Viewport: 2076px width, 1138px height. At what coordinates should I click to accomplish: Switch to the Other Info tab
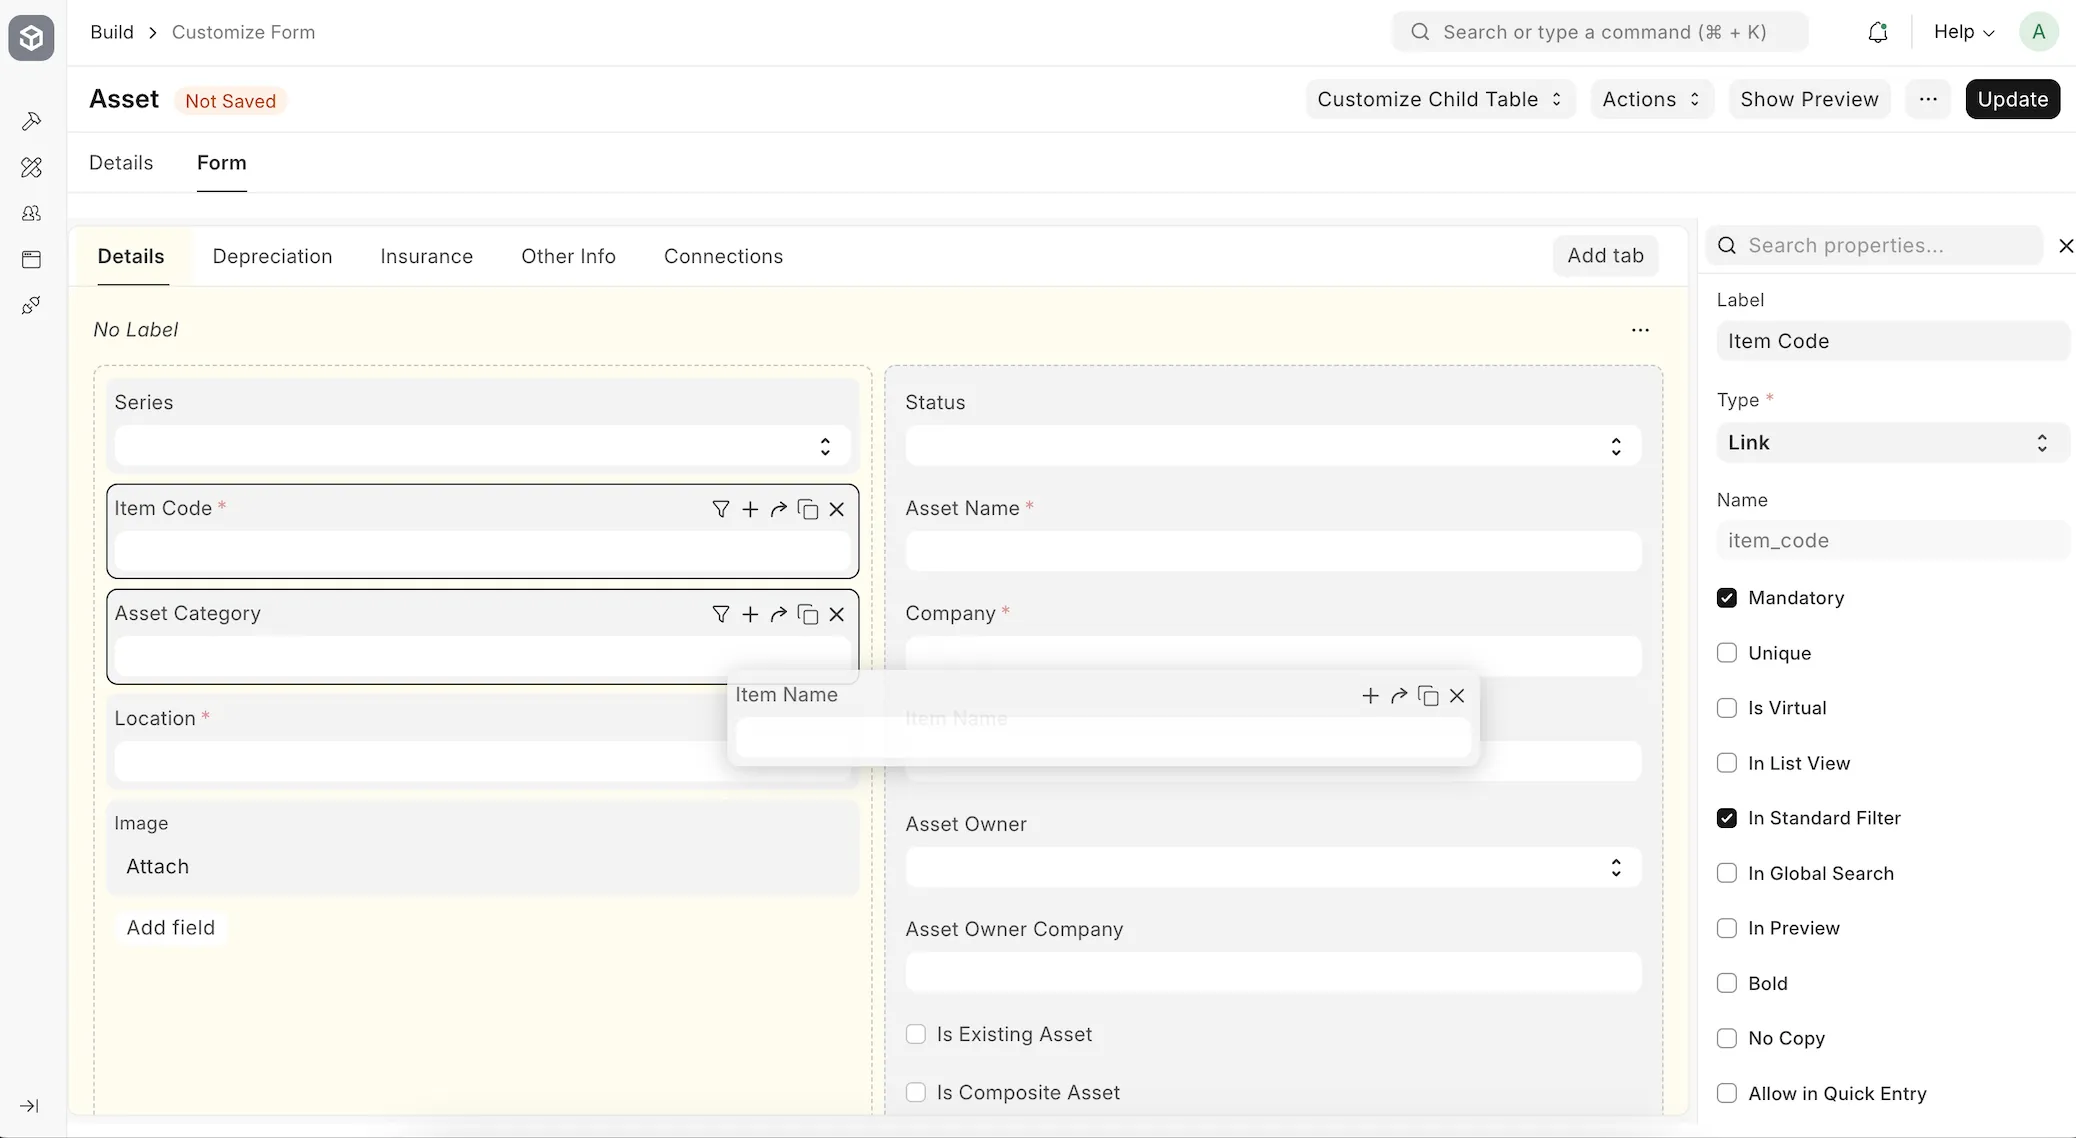click(x=568, y=256)
